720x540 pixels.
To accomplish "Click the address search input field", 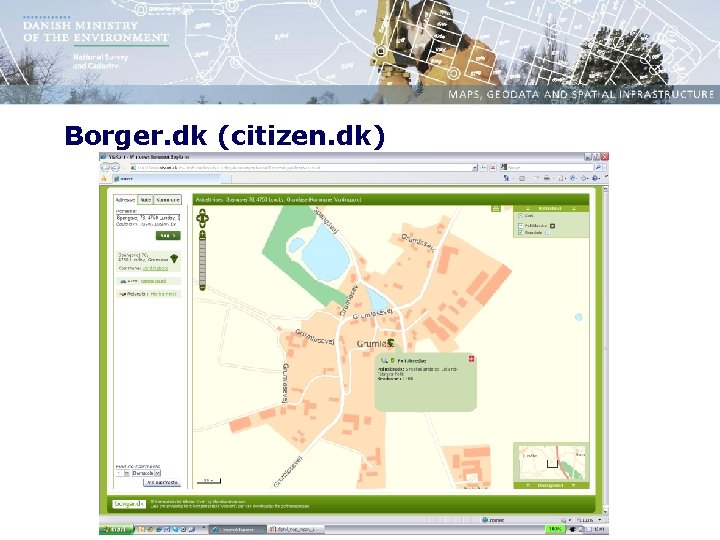I will pos(148,220).
